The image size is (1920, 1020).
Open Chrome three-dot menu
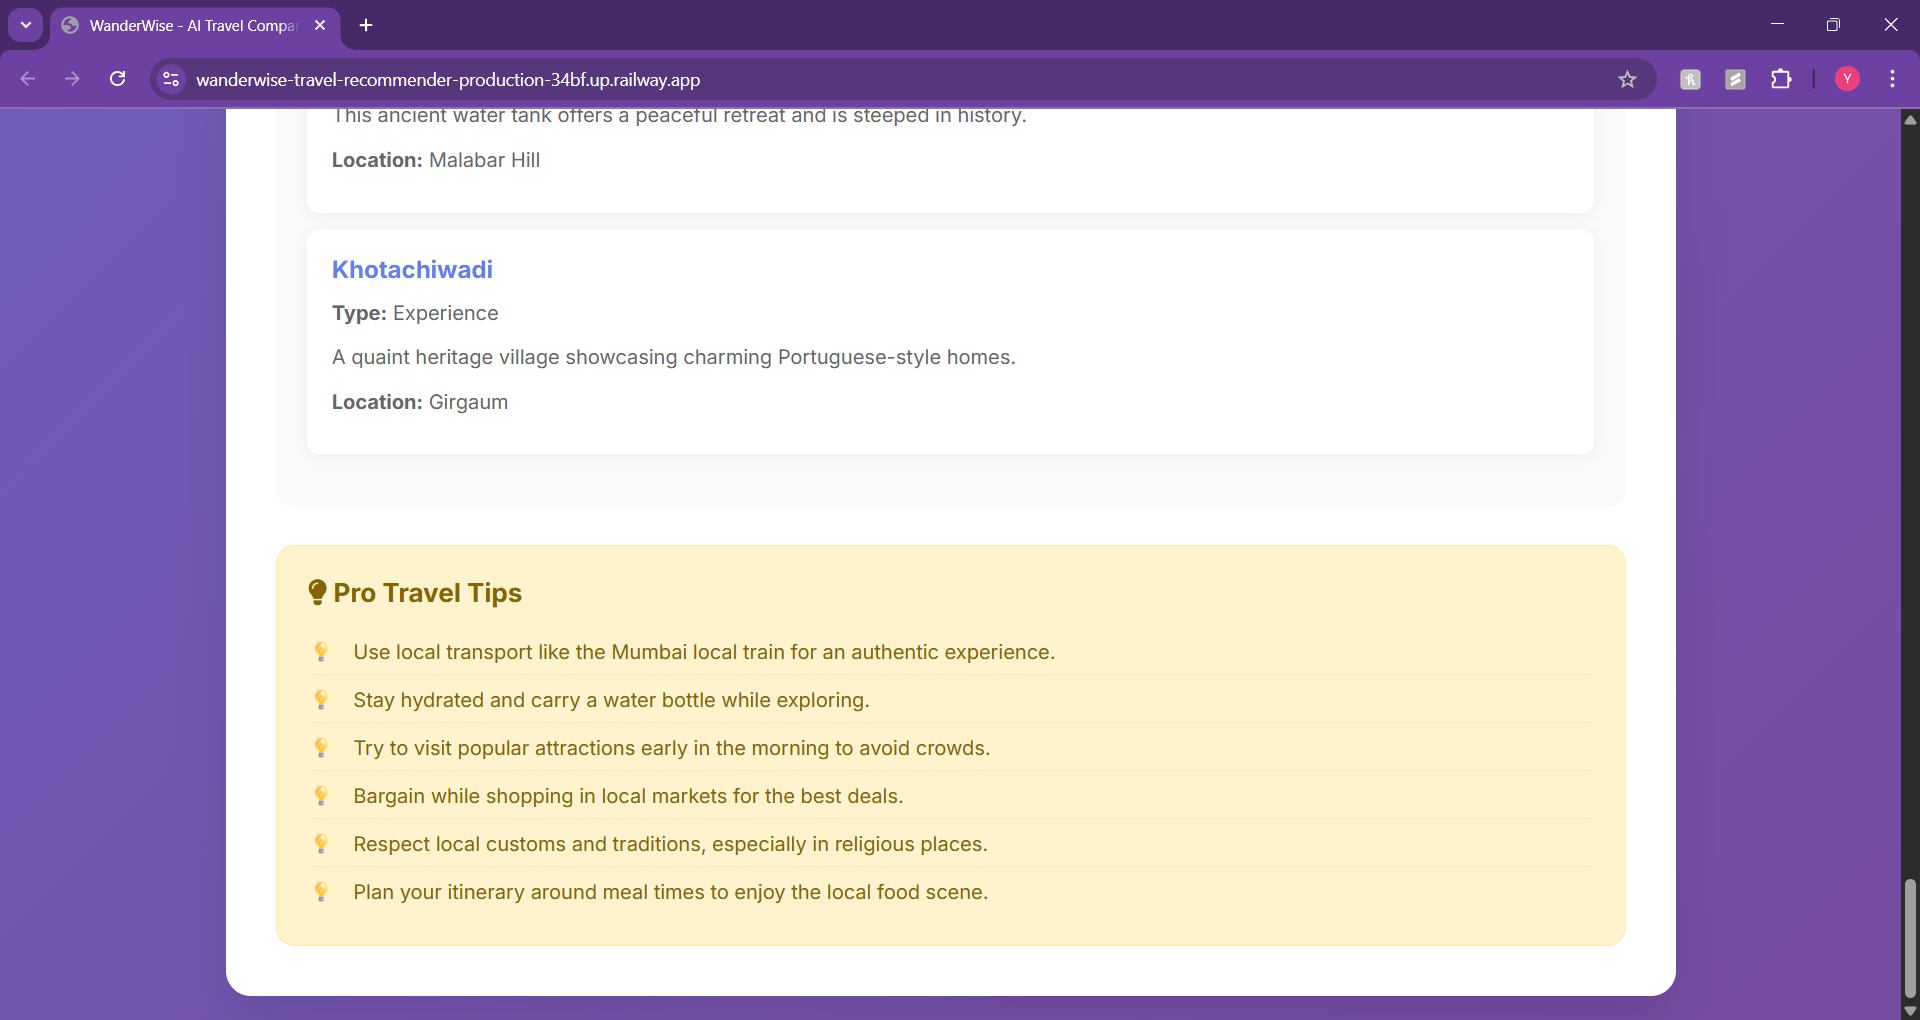1892,79
